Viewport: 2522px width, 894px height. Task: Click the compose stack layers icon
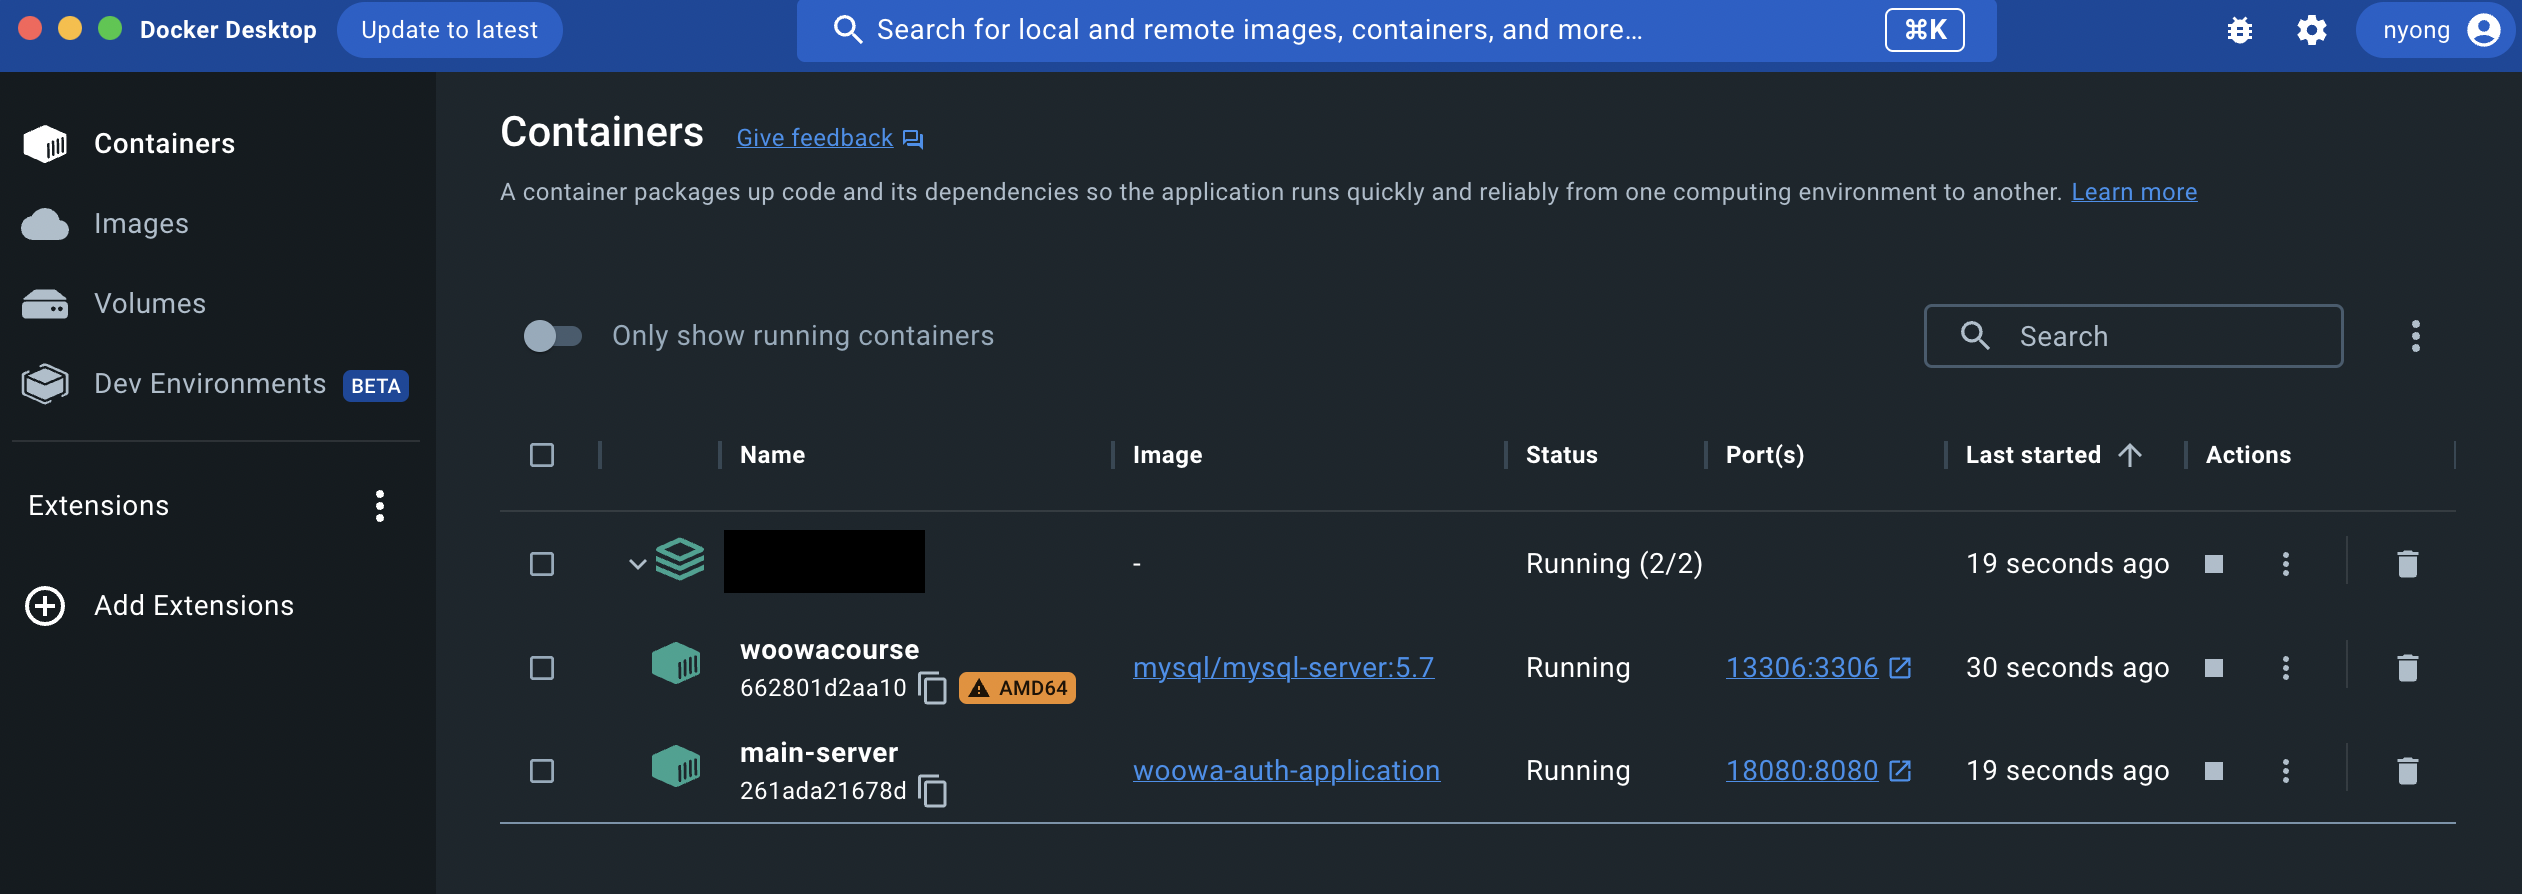coord(680,560)
